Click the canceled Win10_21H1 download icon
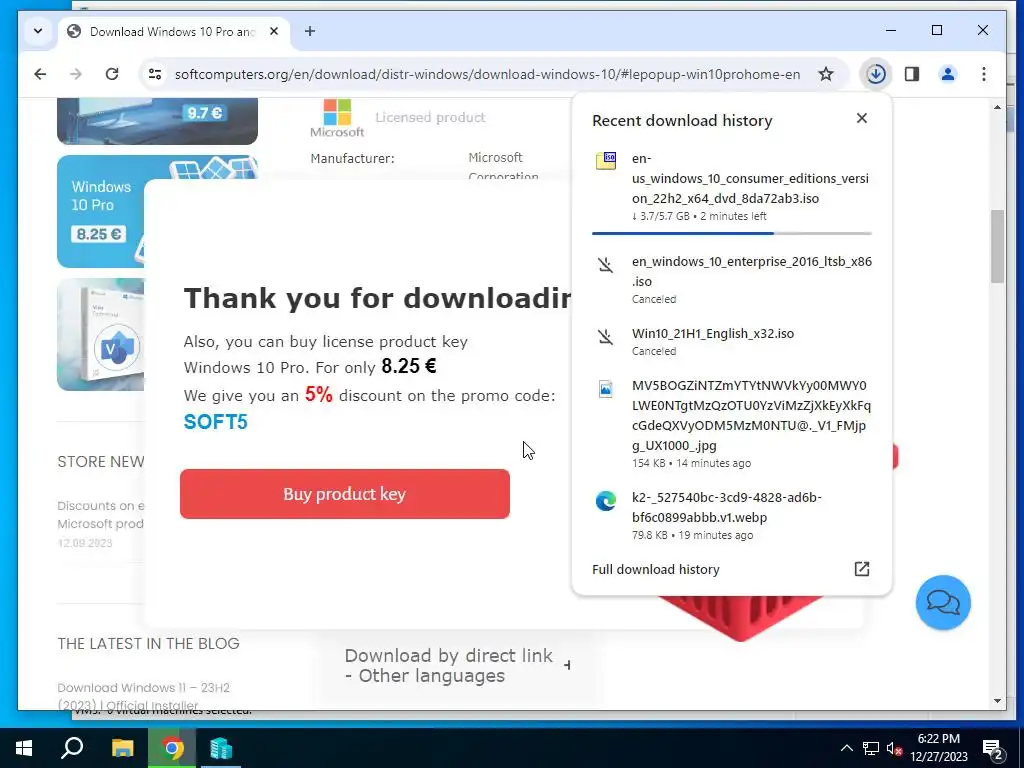Viewport: 1024px width, 768px height. pyautogui.click(x=606, y=336)
